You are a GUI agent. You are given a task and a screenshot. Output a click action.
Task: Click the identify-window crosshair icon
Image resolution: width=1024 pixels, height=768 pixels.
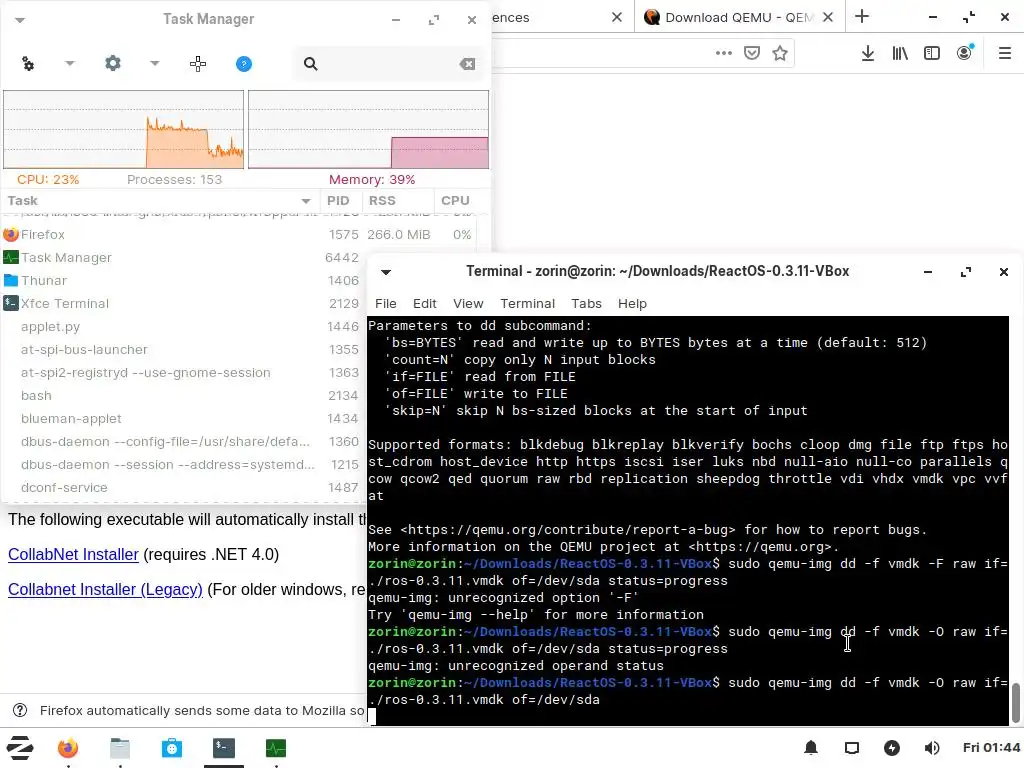pyautogui.click(x=198, y=63)
